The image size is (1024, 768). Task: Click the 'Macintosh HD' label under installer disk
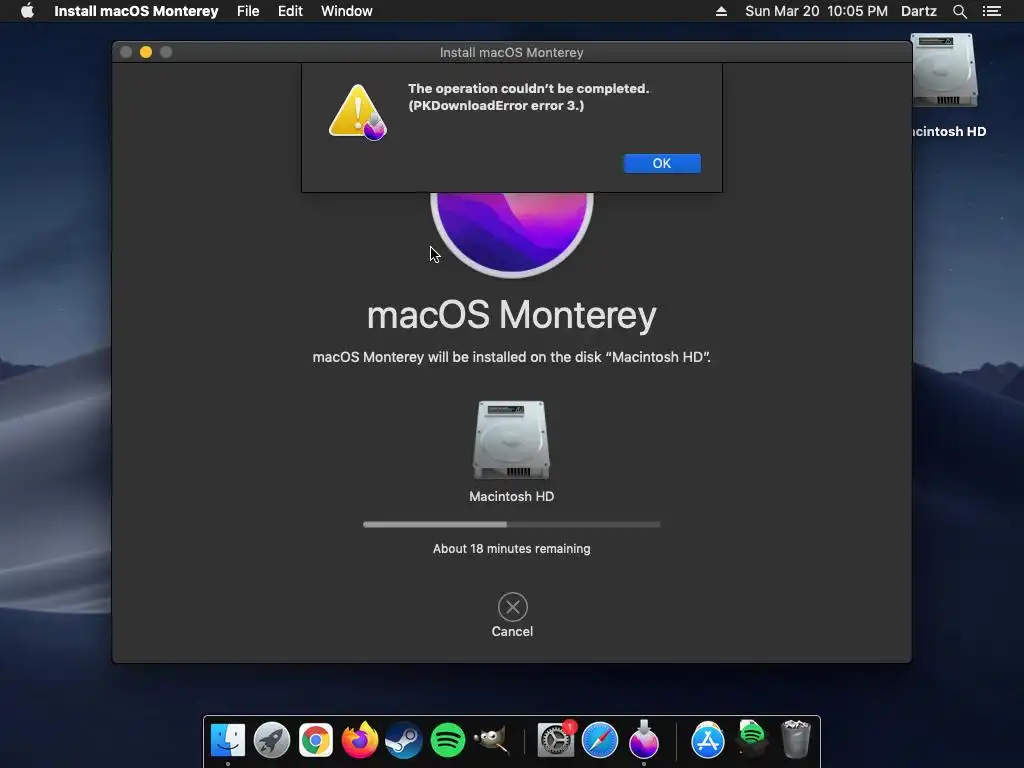[x=511, y=496]
